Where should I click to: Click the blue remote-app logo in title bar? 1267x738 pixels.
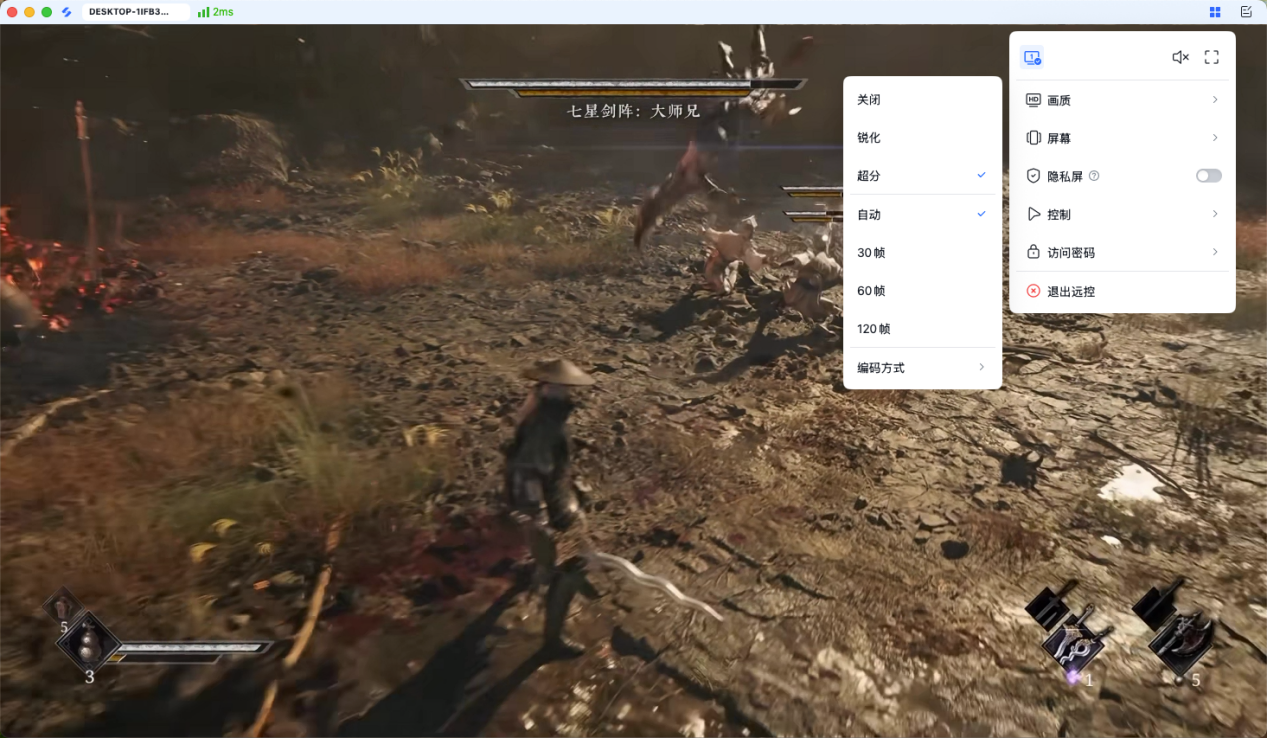pyautogui.click(x=66, y=12)
